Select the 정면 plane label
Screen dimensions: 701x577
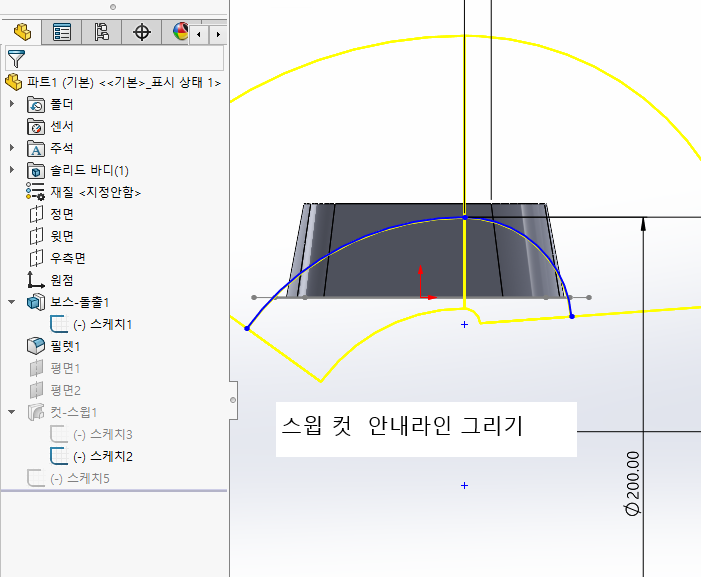[62, 214]
